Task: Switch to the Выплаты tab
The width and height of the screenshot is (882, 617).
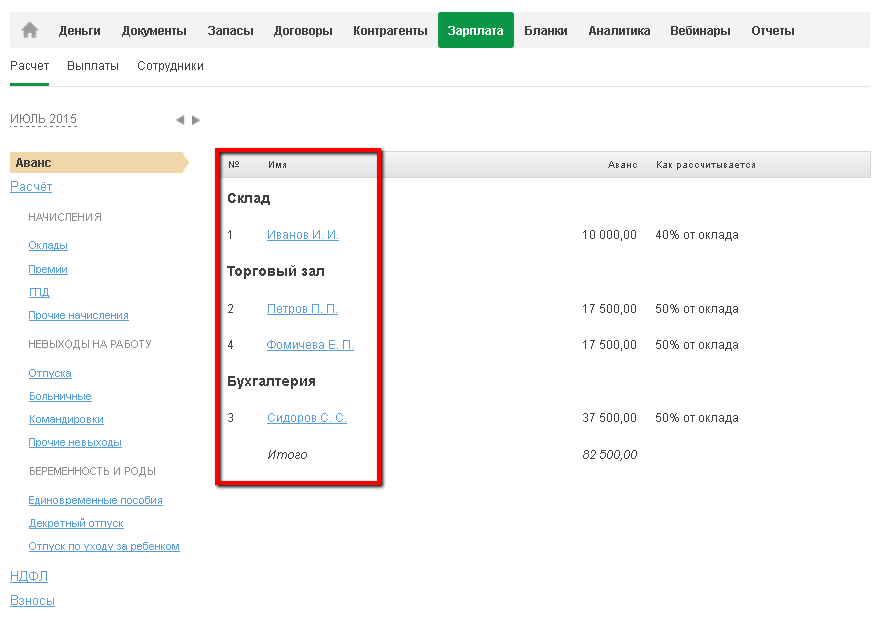Action: 93,66
